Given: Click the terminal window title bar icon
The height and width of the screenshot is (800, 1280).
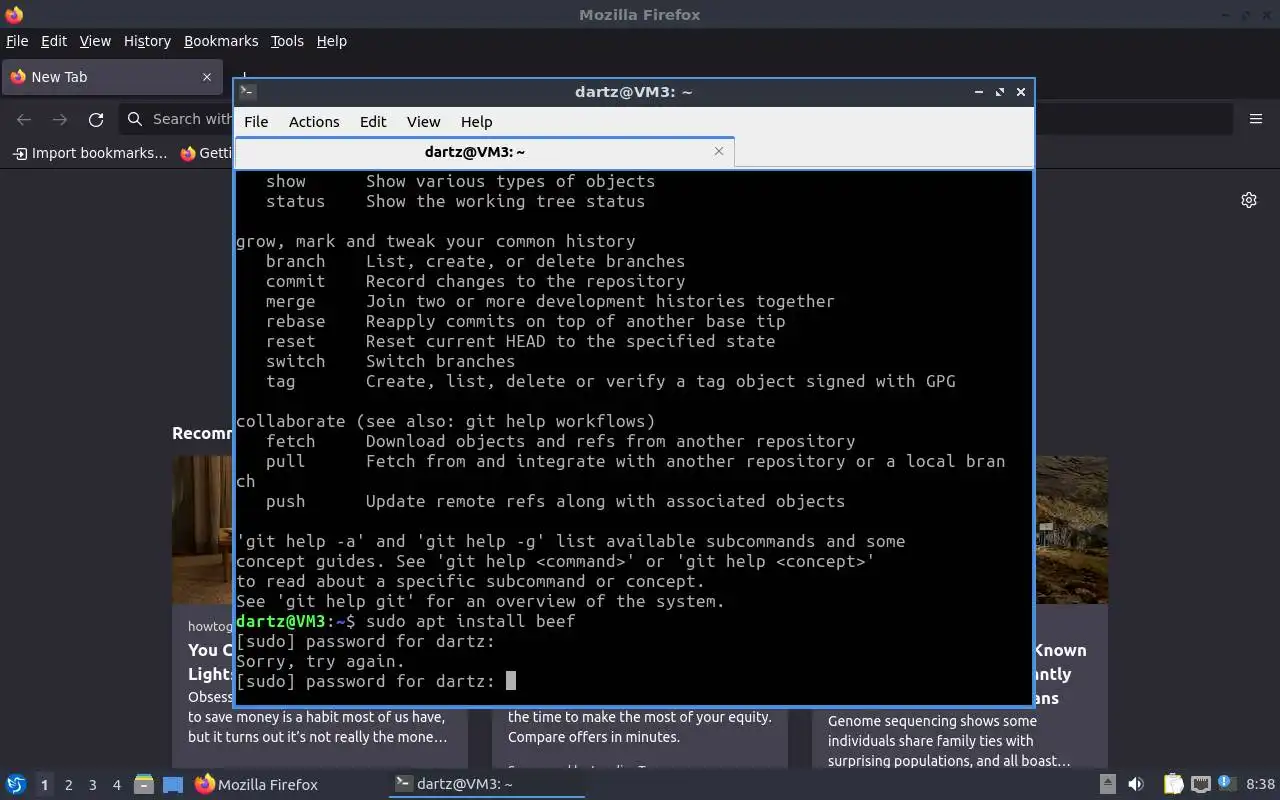Looking at the screenshot, I should pos(247,92).
